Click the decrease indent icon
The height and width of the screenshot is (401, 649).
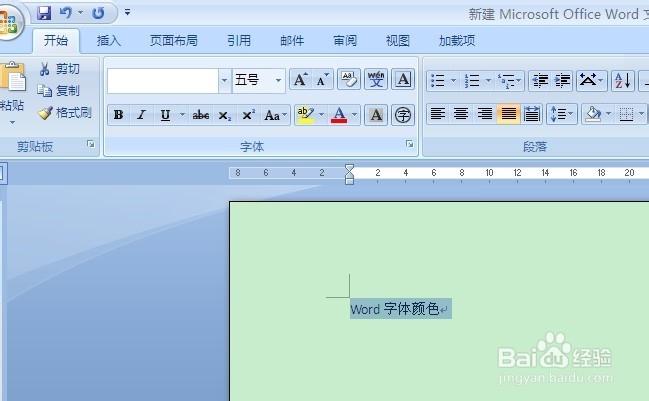pyautogui.click(x=540, y=80)
